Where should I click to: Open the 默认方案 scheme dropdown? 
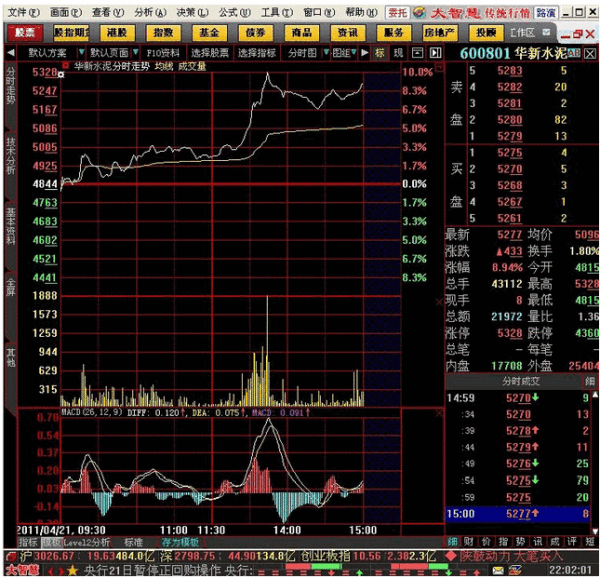click(48, 51)
